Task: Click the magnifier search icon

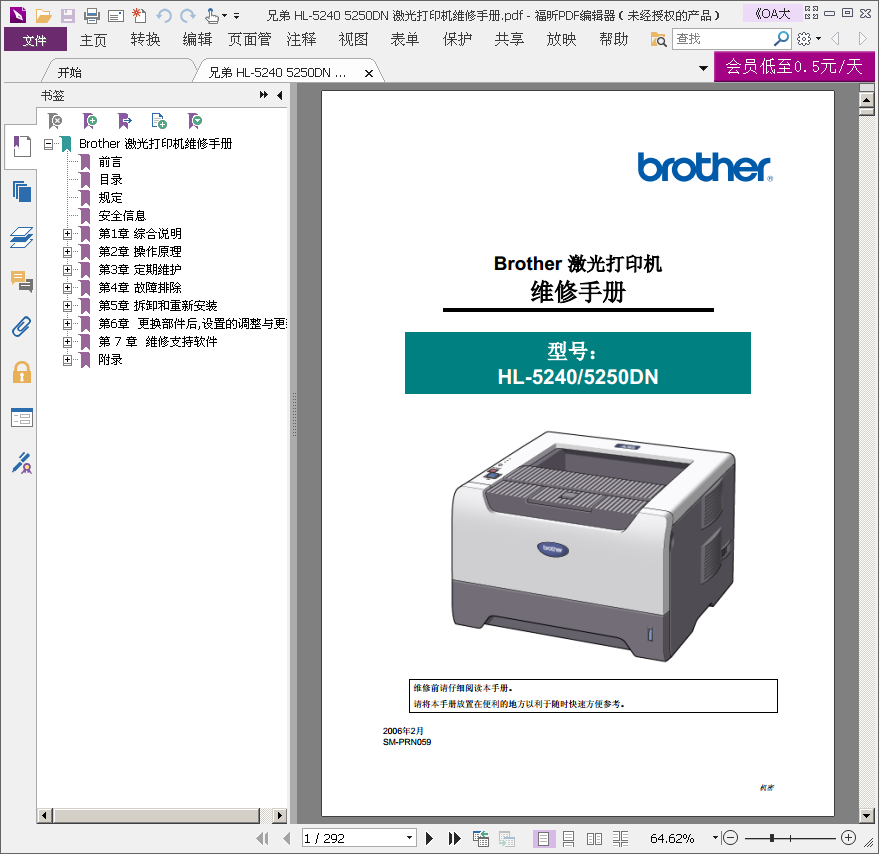Action: point(781,39)
